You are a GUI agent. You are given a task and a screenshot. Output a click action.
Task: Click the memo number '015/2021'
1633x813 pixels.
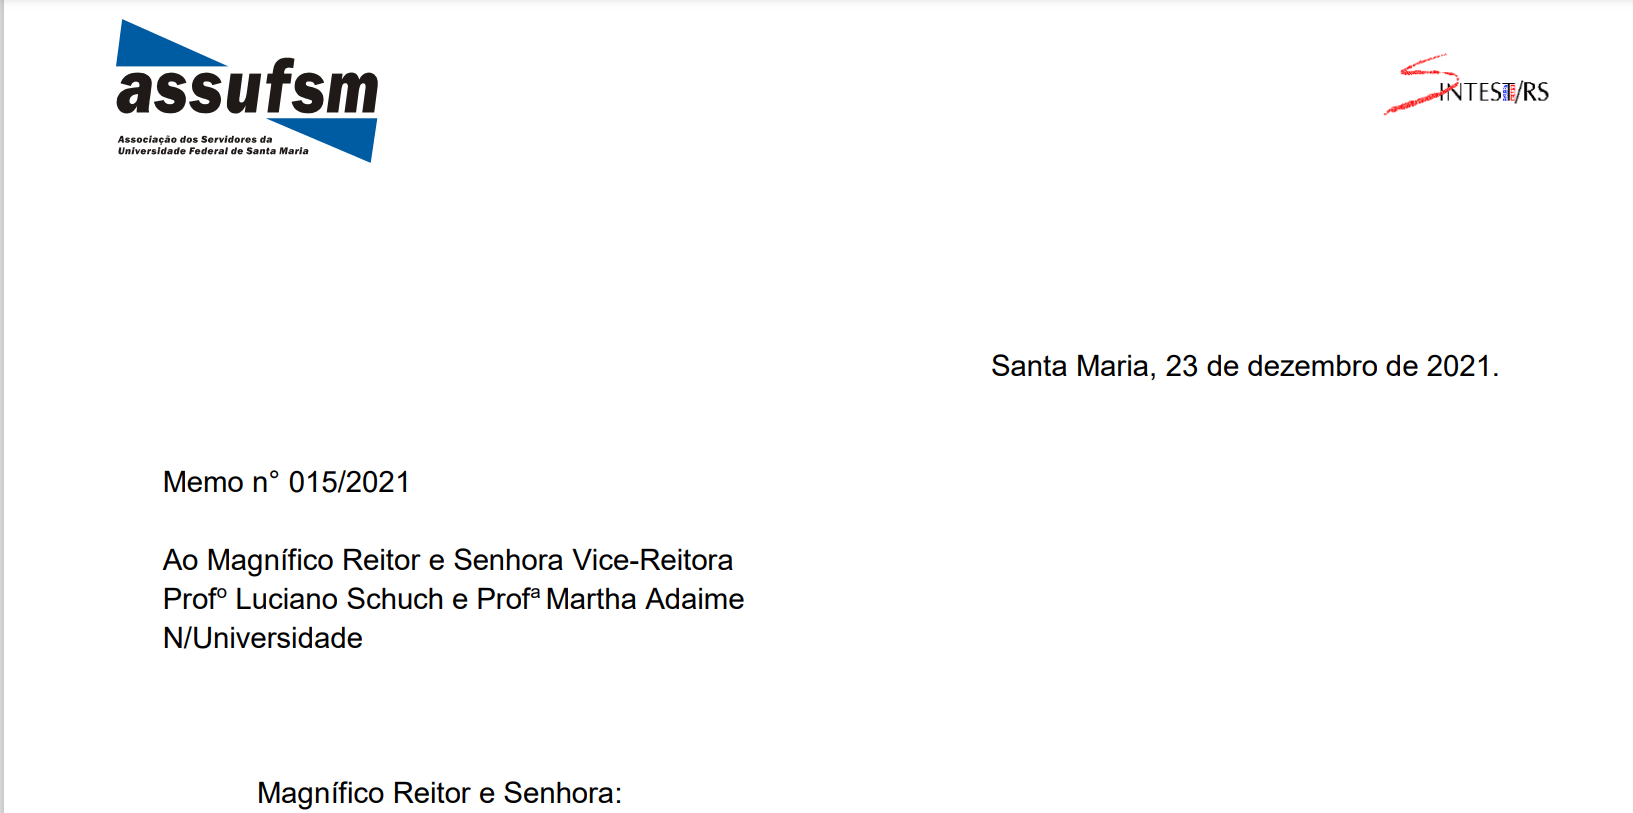click(x=349, y=482)
